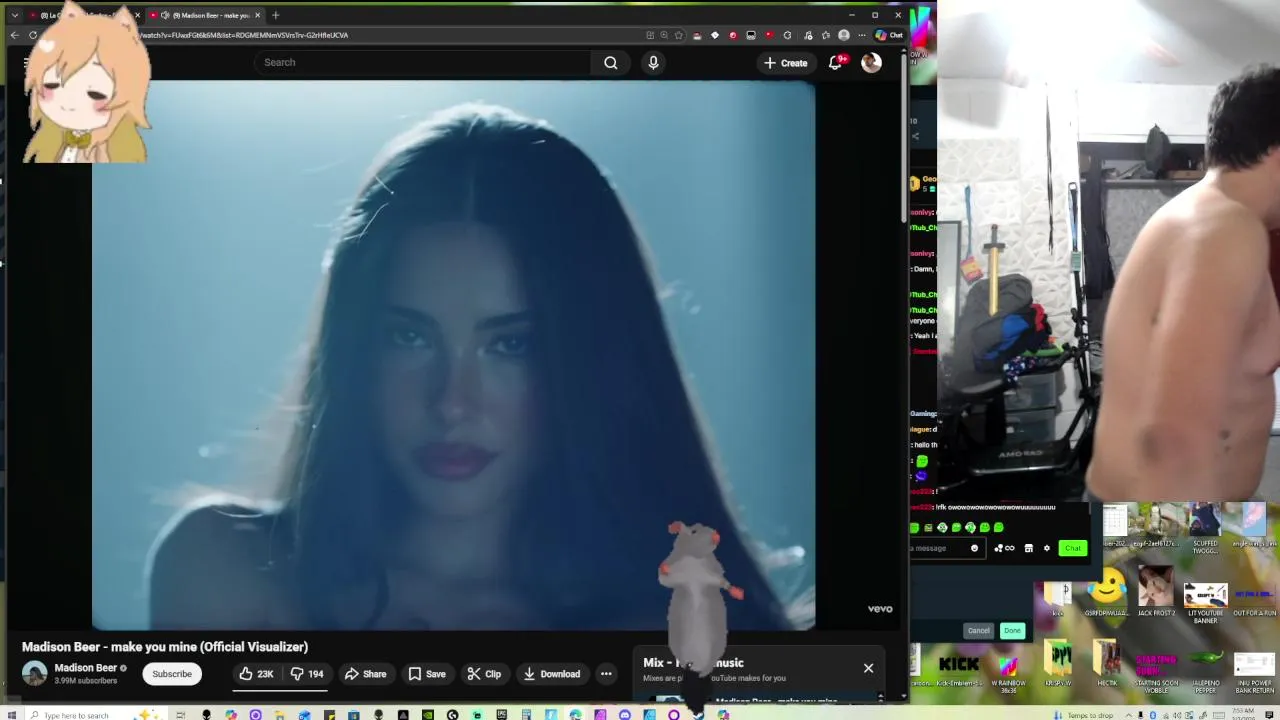Open the Windows Start menu
This screenshot has height=720, width=1280.
pos(10,714)
